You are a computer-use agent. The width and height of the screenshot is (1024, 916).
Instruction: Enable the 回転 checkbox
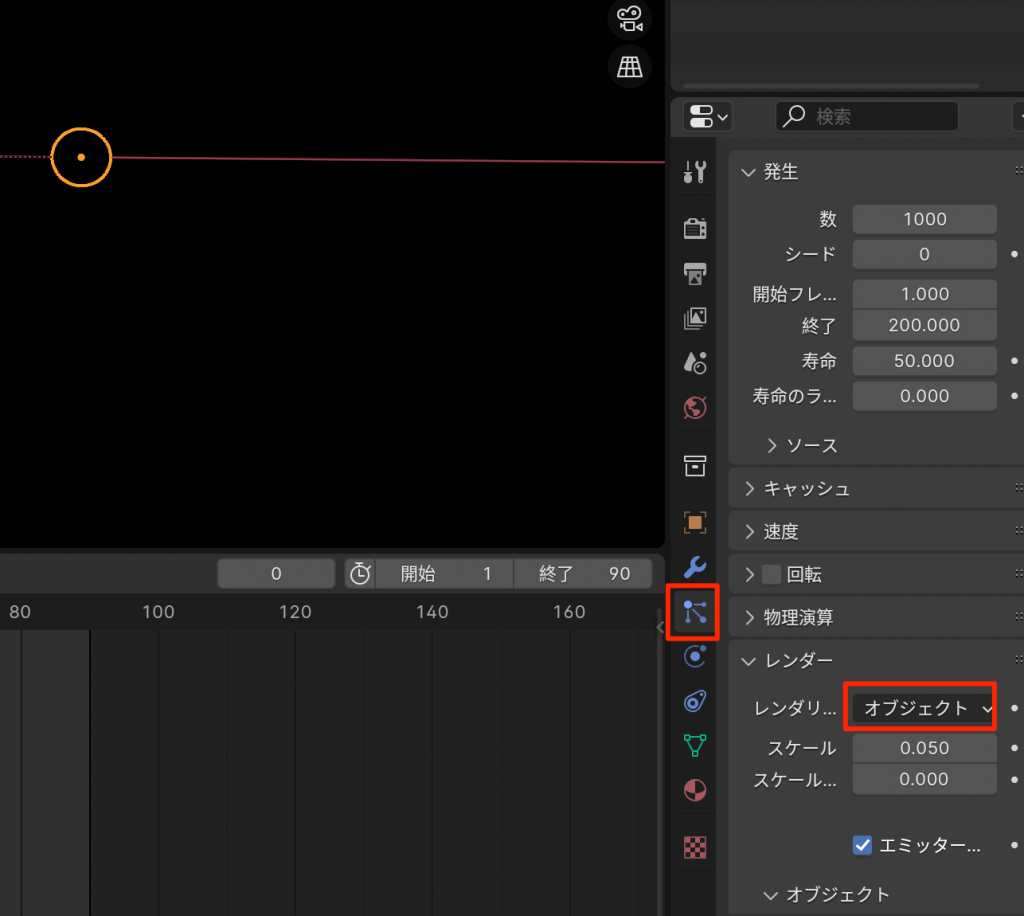pos(771,575)
